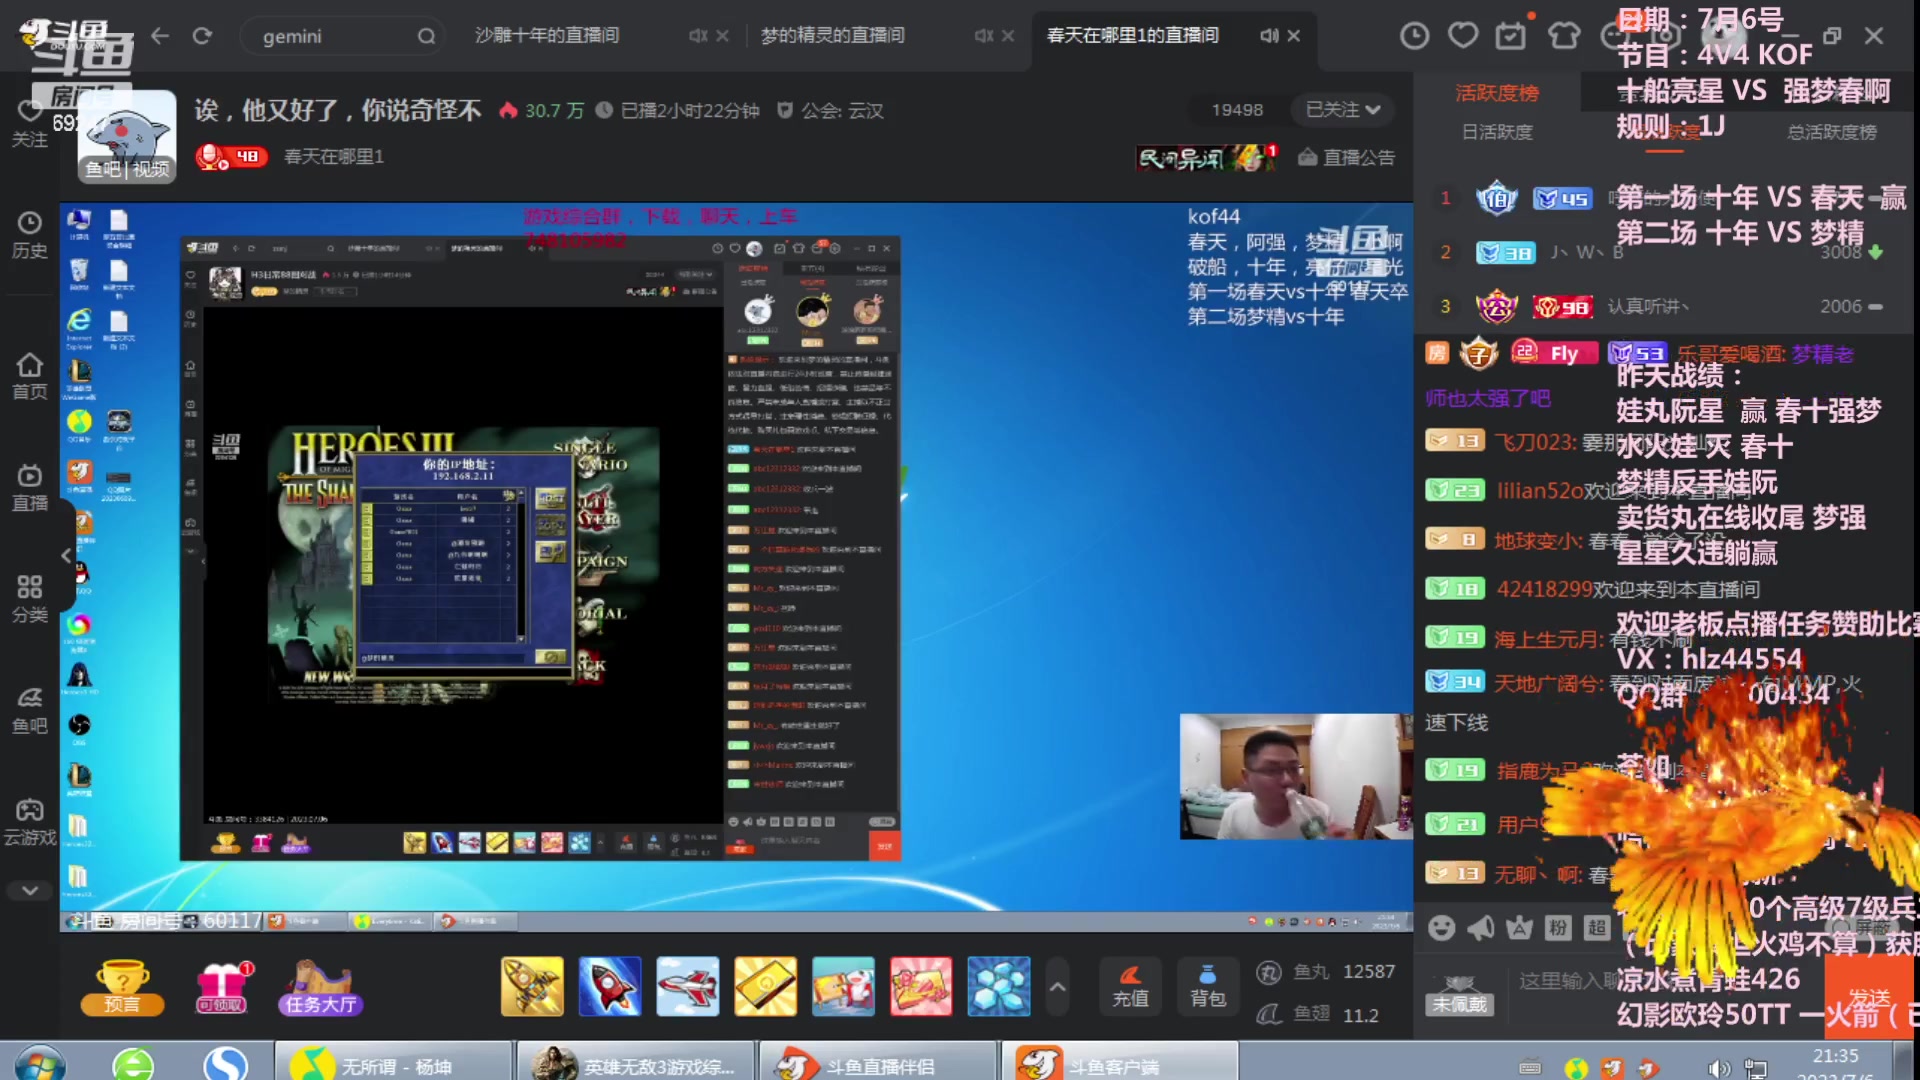Click chat user 地球变小
Screen dimensions: 1920x1080
(x=1538, y=541)
